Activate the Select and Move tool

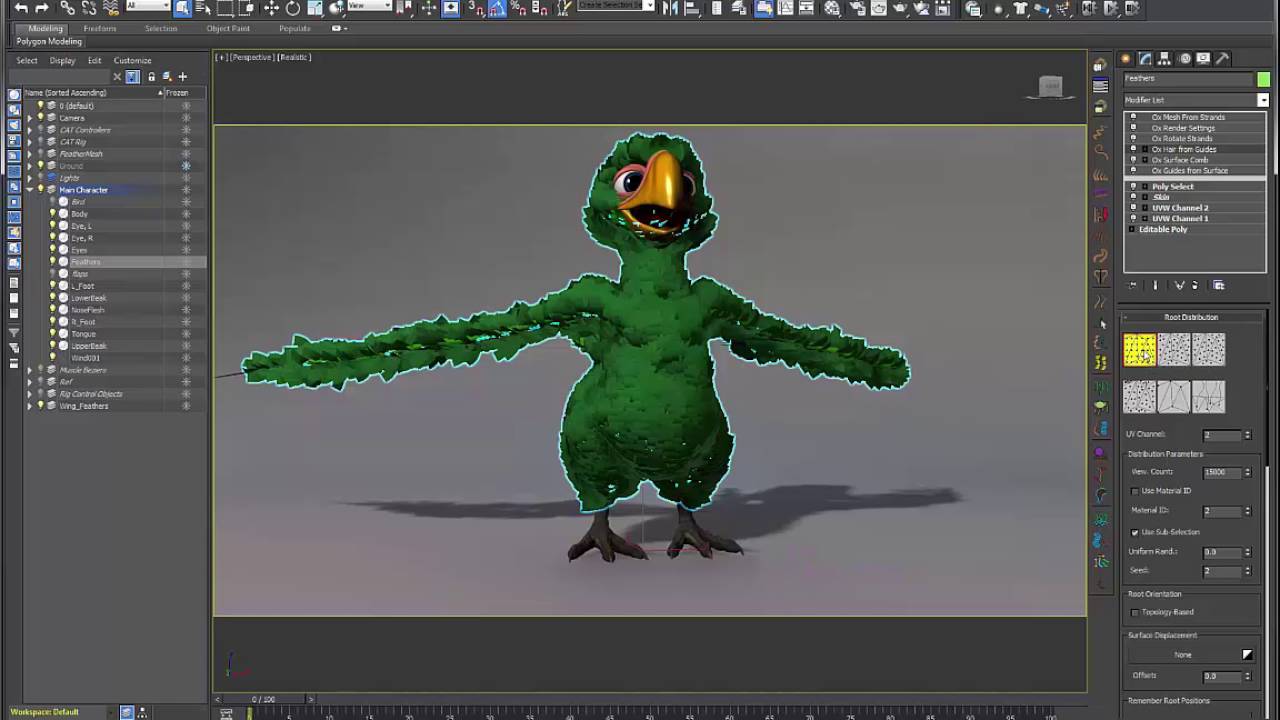[271, 8]
